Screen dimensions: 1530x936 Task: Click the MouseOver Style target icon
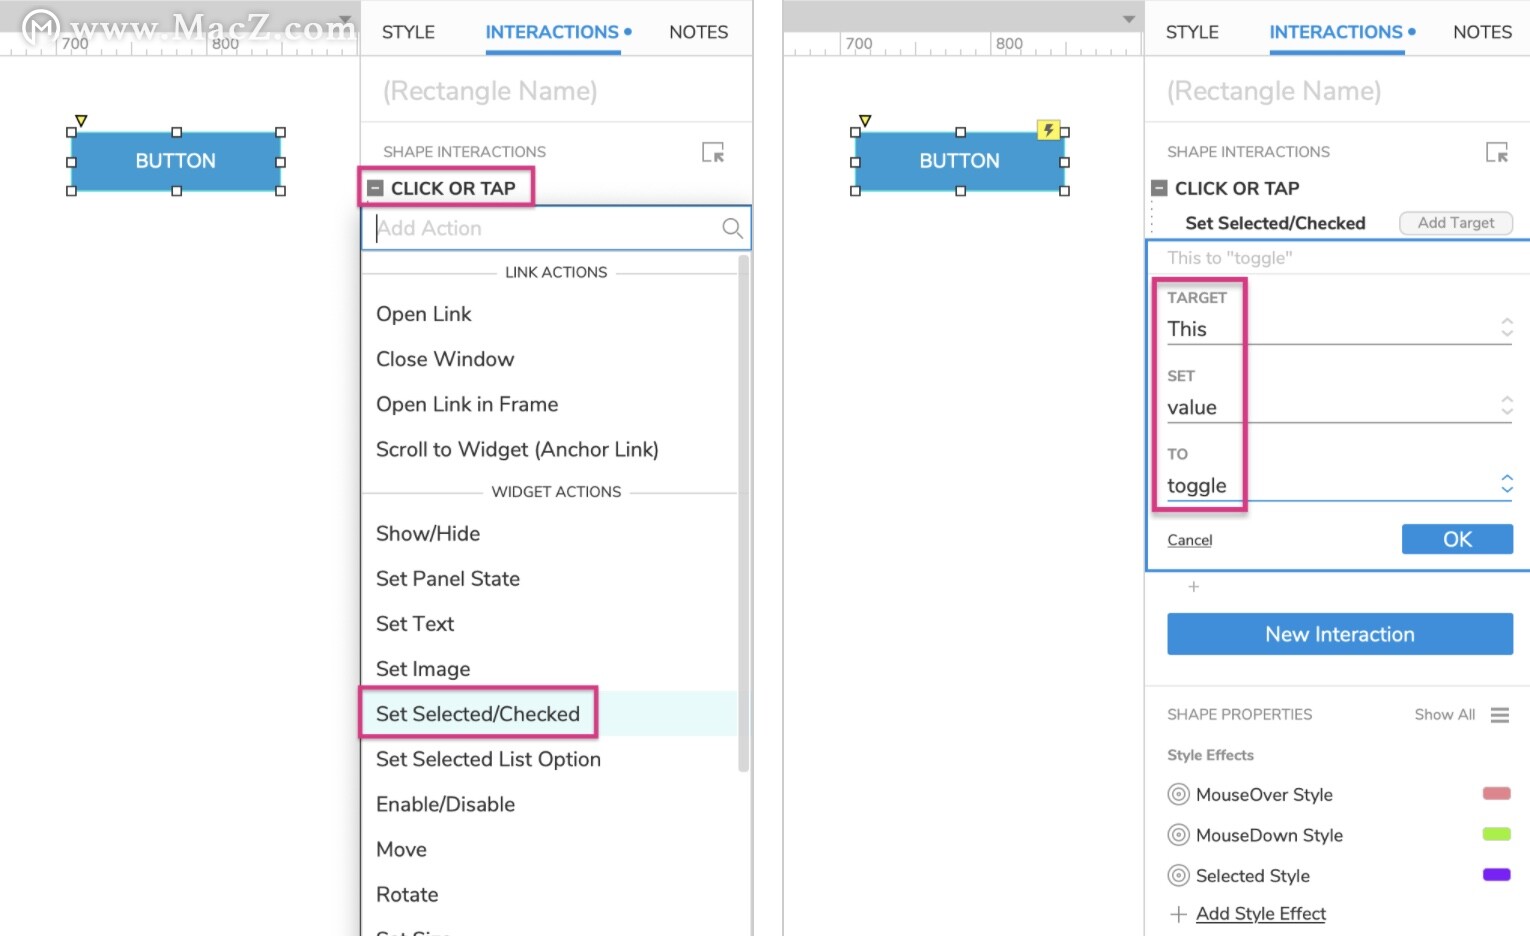click(x=1179, y=794)
